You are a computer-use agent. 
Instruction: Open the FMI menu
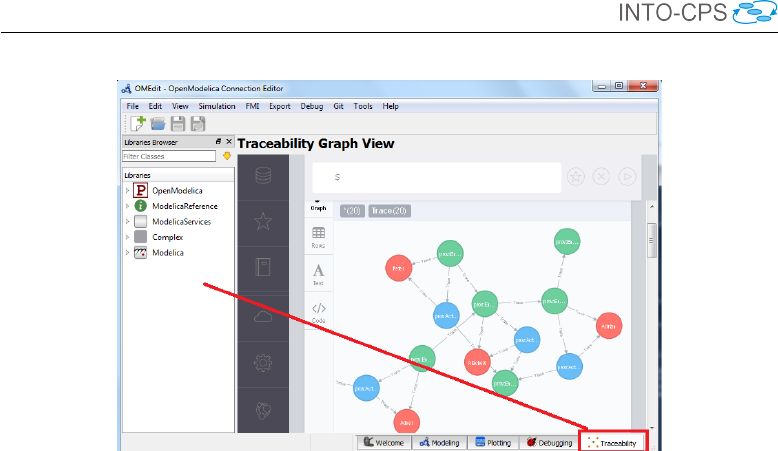coord(253,106)
